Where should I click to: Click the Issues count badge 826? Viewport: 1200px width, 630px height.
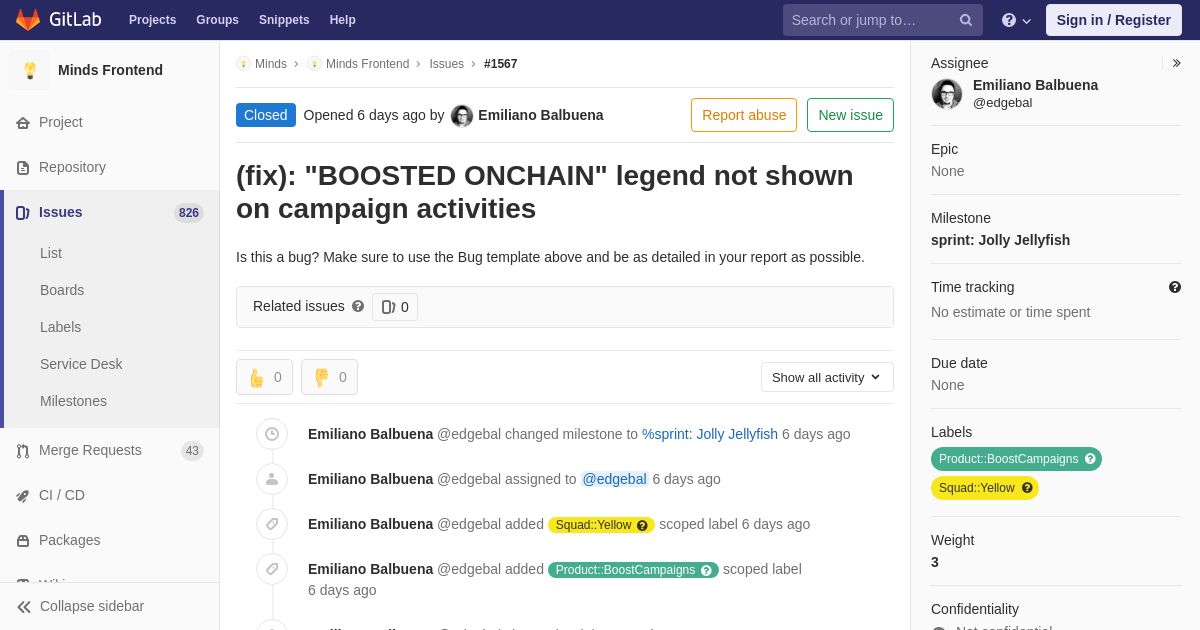coord(189,213)
